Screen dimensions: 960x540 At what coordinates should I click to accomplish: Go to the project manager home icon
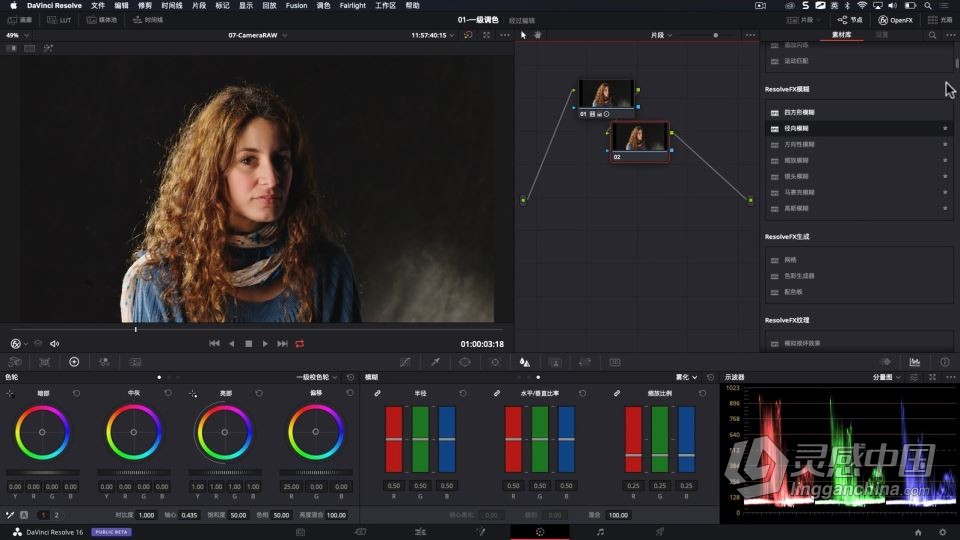[918, 532]
